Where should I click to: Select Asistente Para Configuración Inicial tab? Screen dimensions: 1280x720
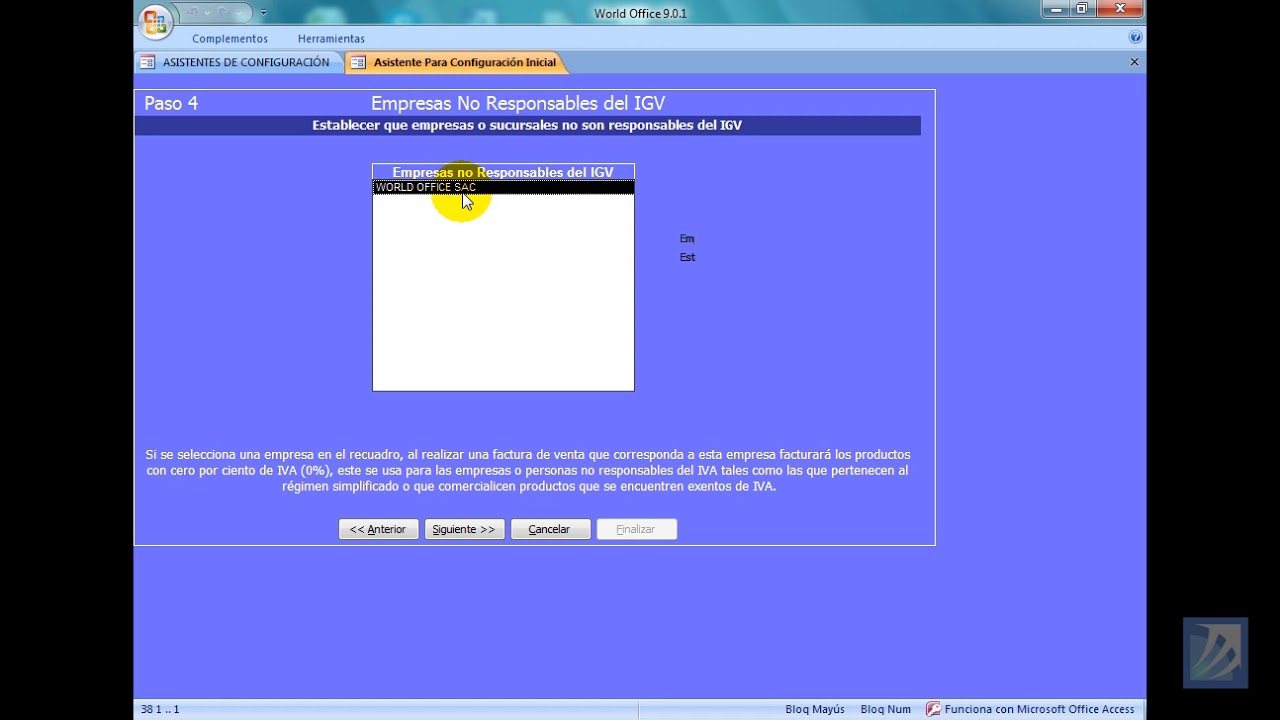click(454, 62)
